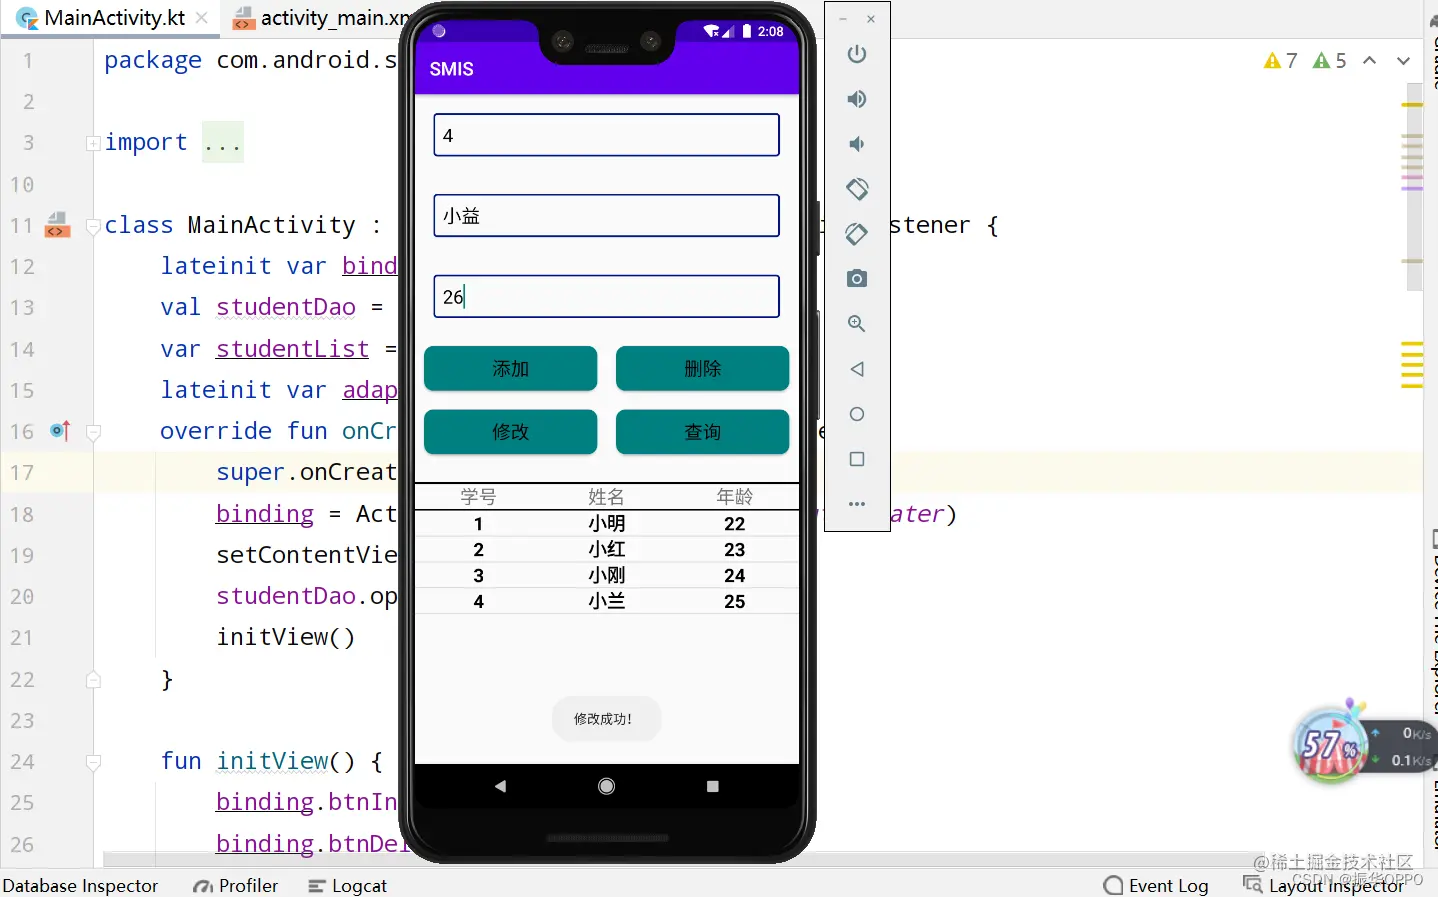Image resolution: width=1438 pixels, height=897 pixels.
Task: Click the name input field containing 小益
Action: 606,216
